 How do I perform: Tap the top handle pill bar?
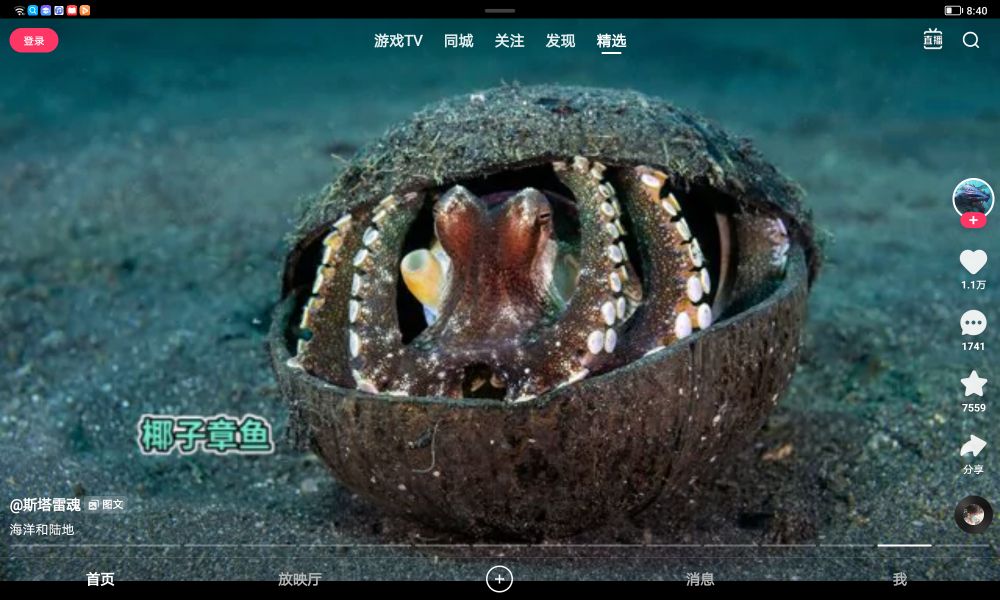pyautogui.click(x=499, y=11)
